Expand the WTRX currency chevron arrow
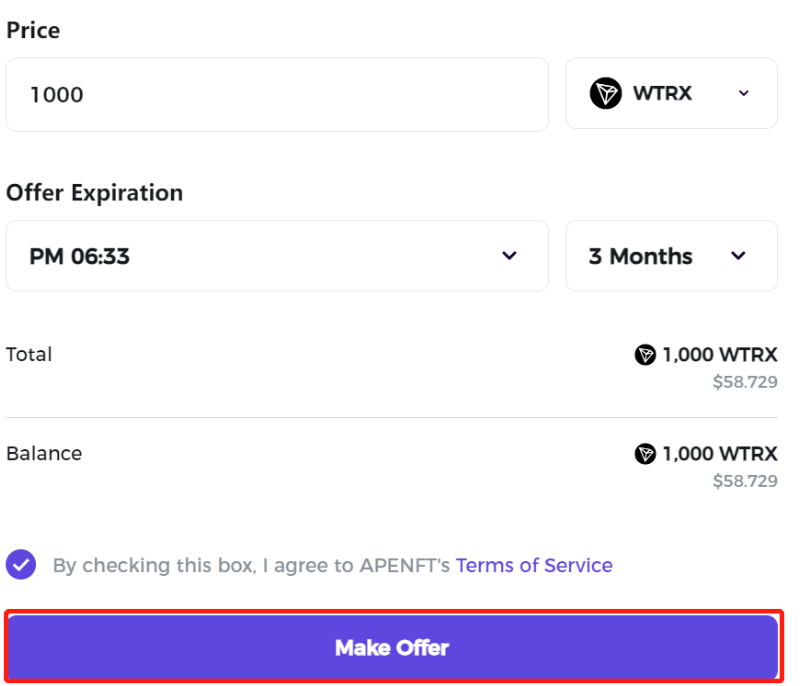807x686 pixels. point(743,93)
